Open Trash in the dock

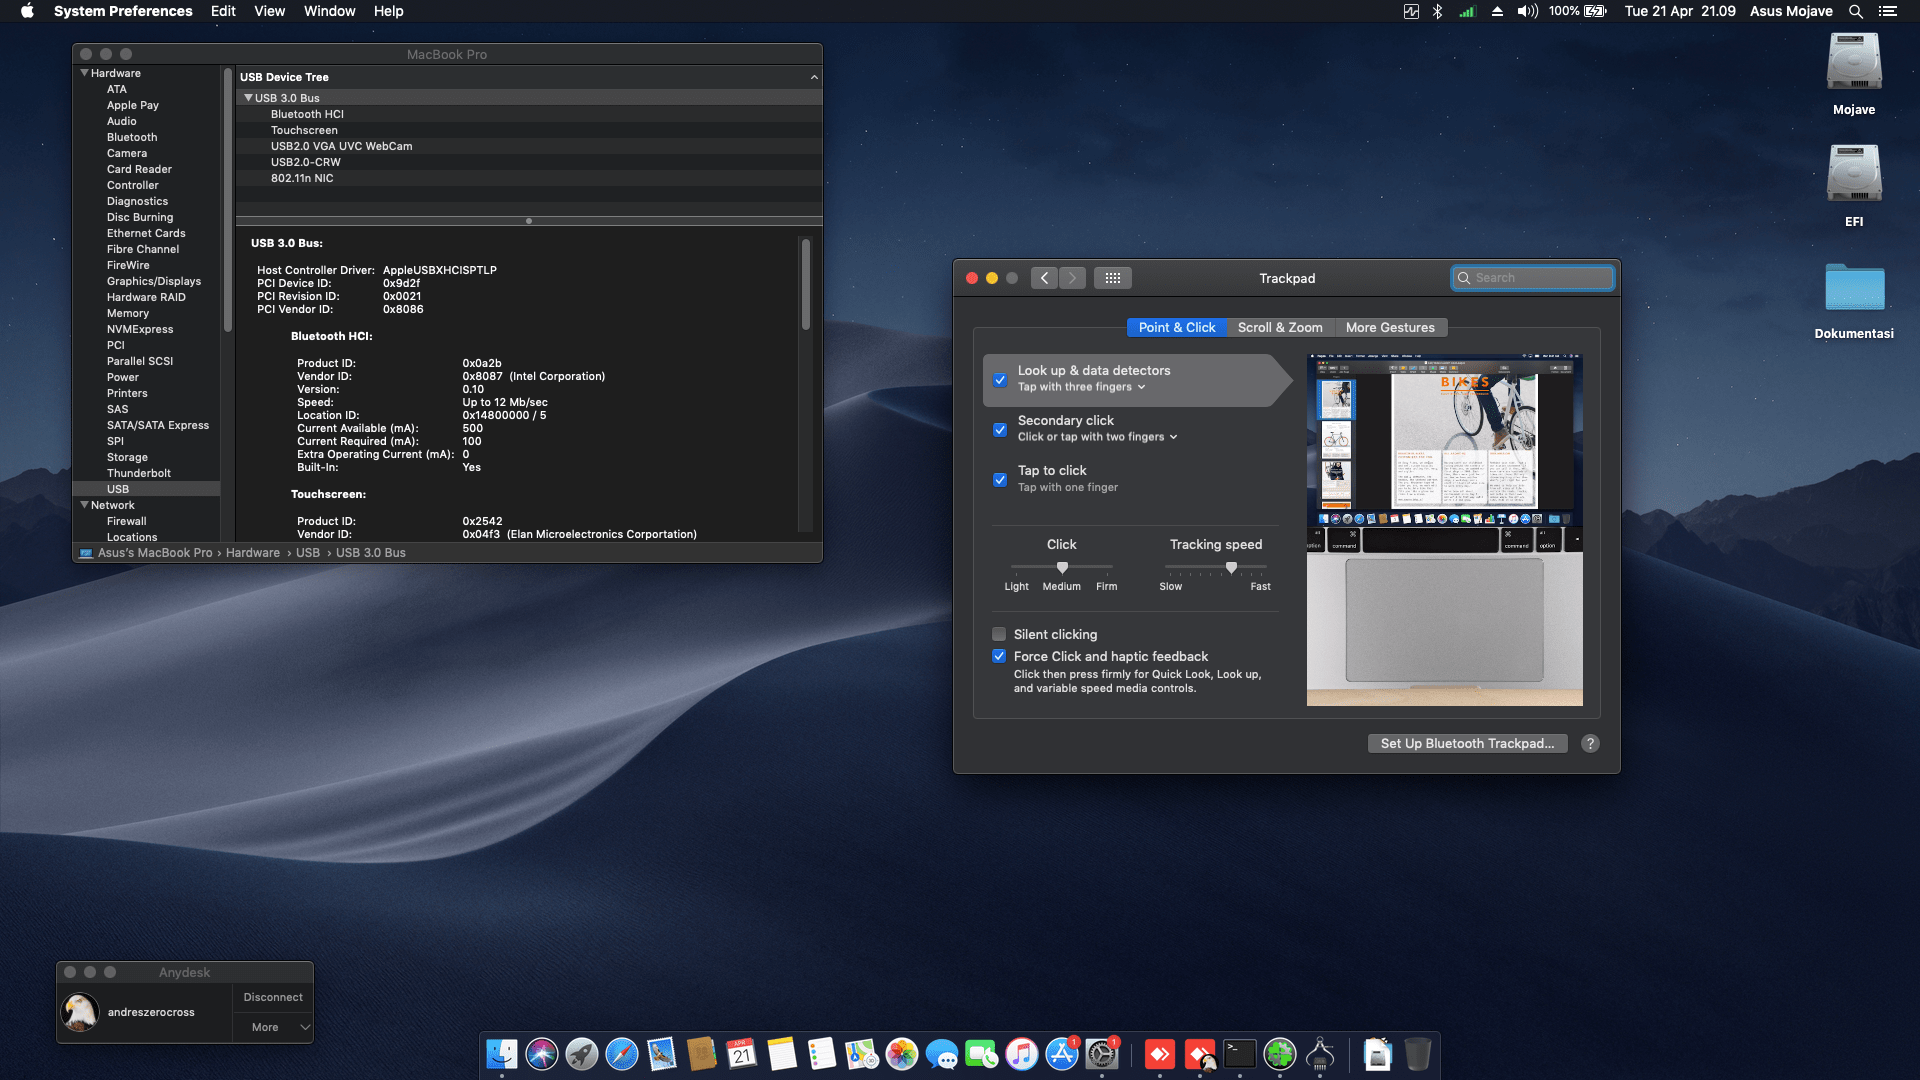click(1418, 1054)
